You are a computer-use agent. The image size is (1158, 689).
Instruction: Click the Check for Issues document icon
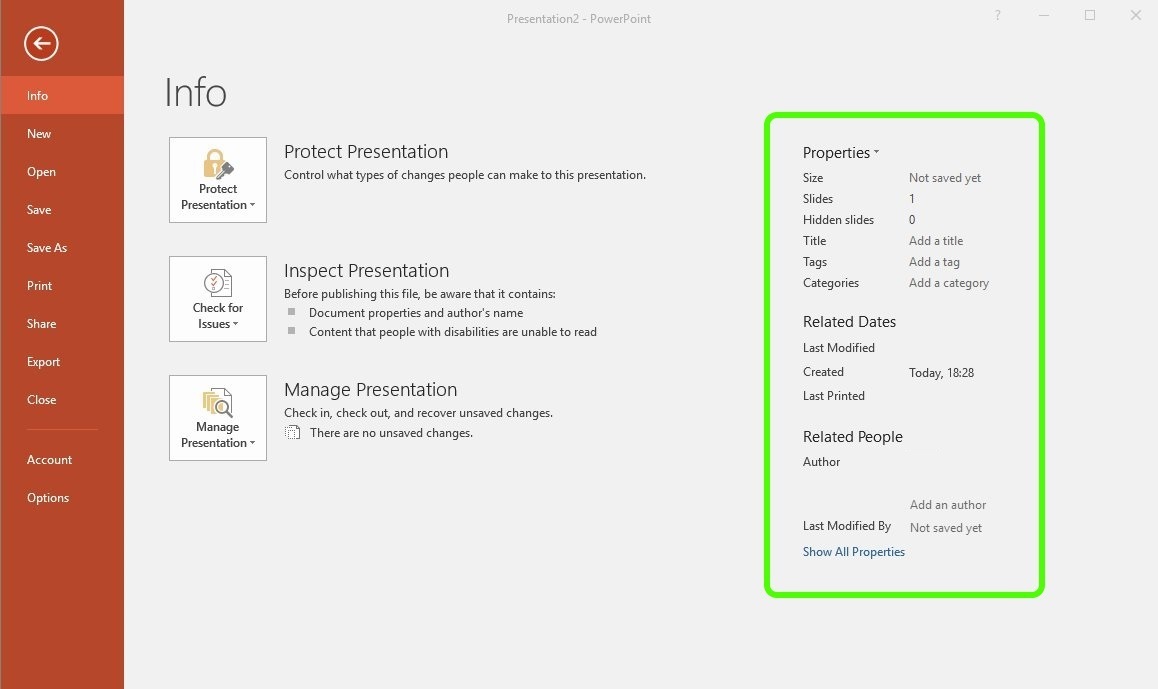[218, 282]
